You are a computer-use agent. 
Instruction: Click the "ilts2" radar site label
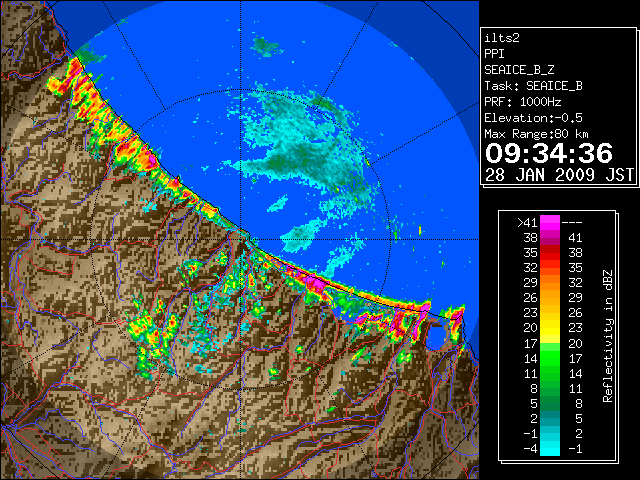coord(502,38)
